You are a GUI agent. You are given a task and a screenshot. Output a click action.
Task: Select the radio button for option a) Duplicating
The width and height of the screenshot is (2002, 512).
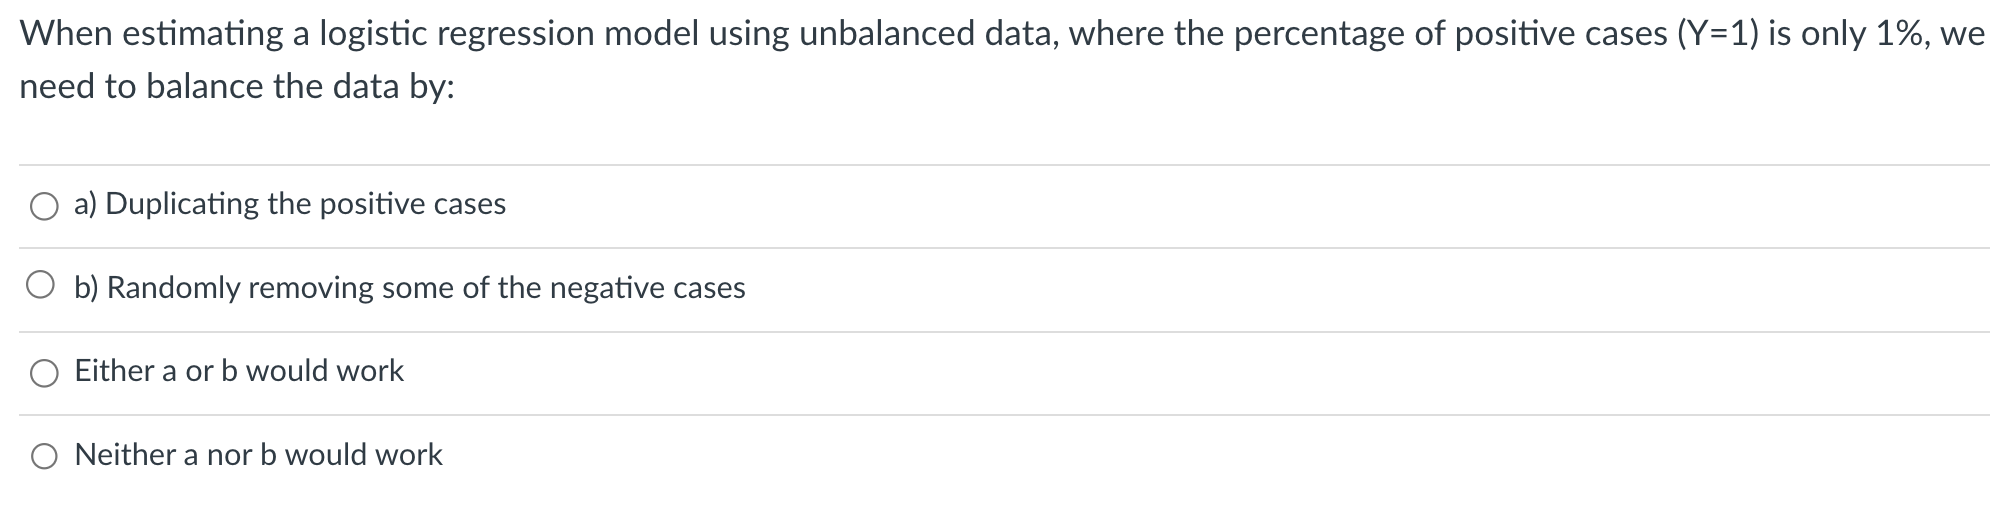(43, 206)
